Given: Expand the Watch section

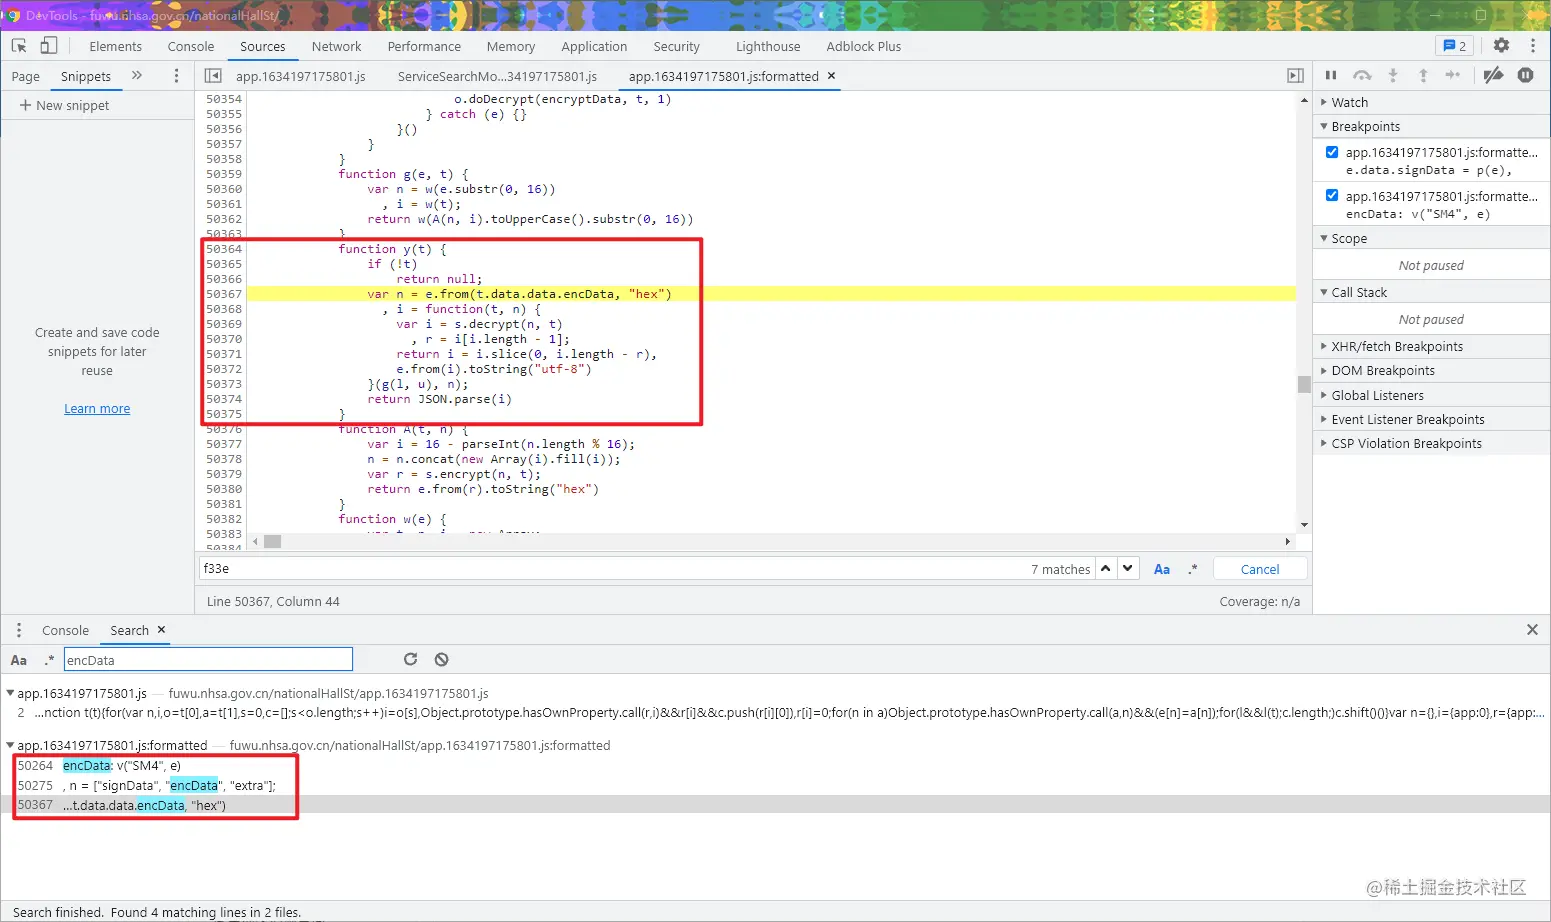Looking at the screenshot, I should pyautogui.click(x=1431, y=102).
